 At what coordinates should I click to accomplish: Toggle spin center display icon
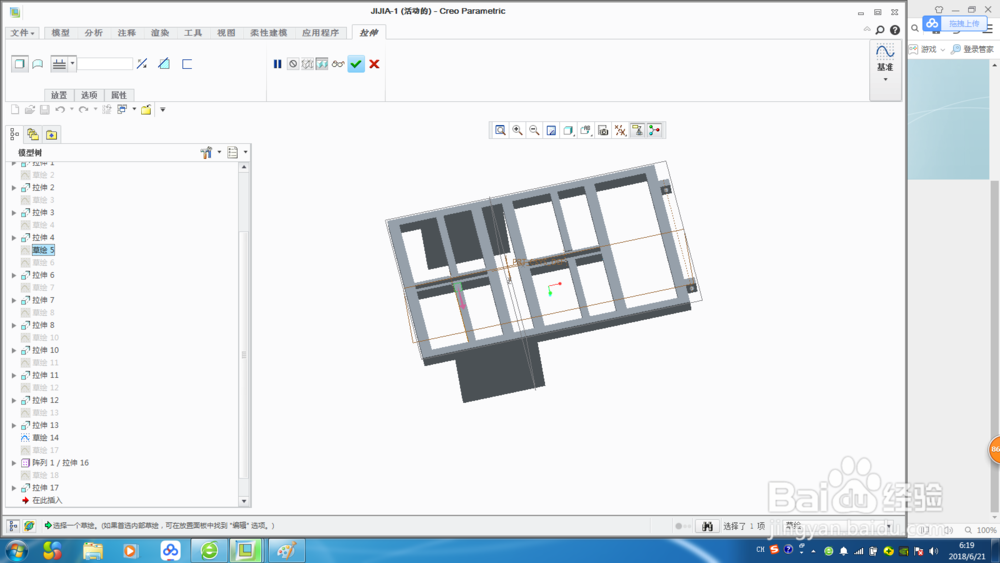click(654, 130)
